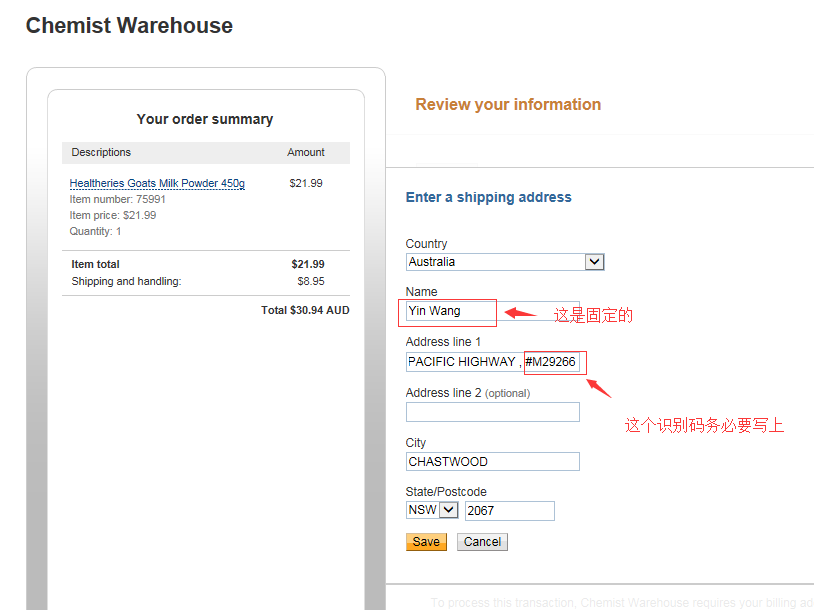Screen dimensions: 814x610
Task: Click the red arrow below the #M29266 code
Action: pyautogui.click(x=599, y=388)
